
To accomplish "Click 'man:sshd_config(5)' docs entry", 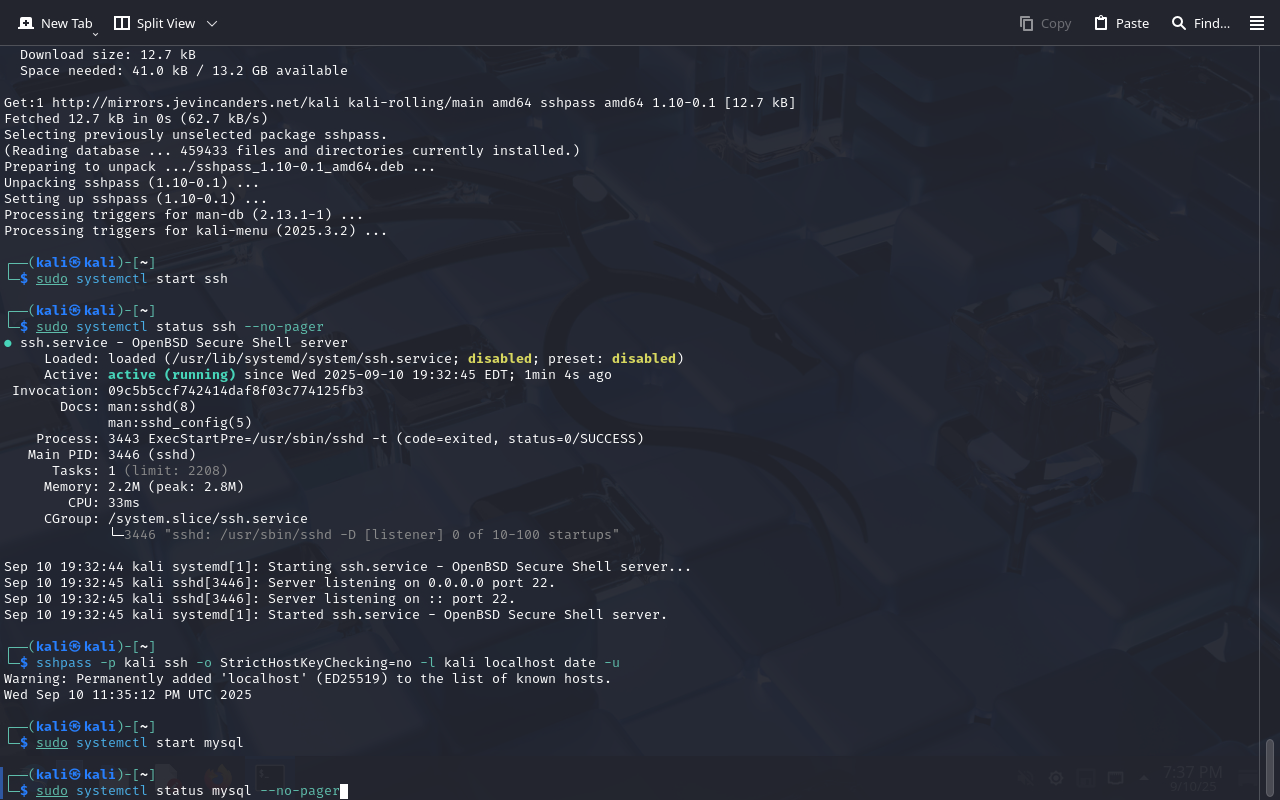I will point(180,423).
